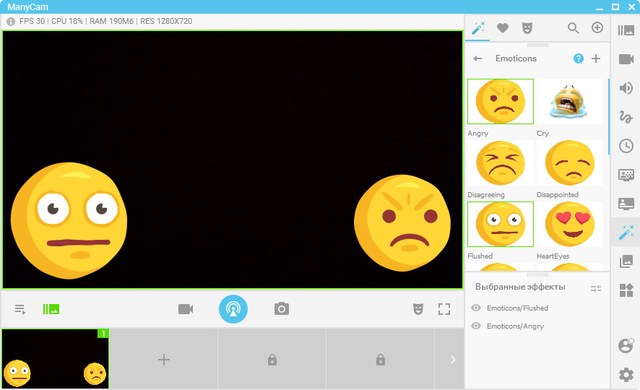This screenshot has height=390, width=640.
Task: Open the magic wand effects tab
Action: [x=478, y=28]
